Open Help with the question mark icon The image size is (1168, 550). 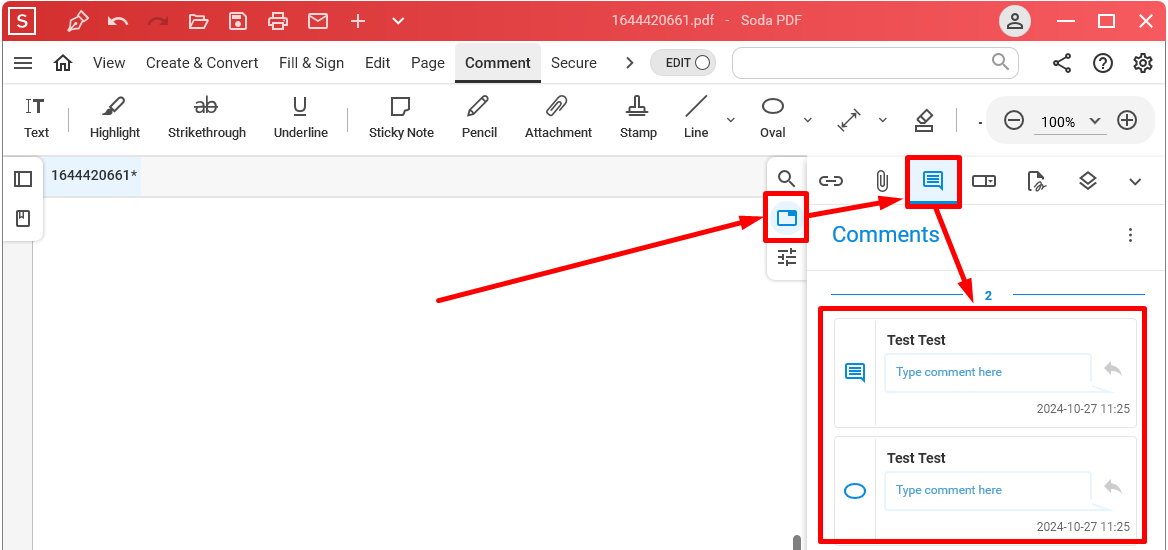(x=1102, y=63)
